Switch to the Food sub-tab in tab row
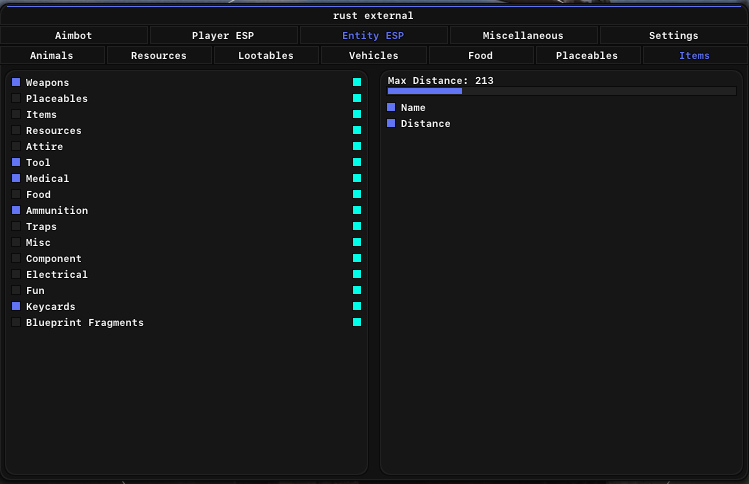The width and height of the screenshot is (749, 484). pyautogui.click(x=481, y=55)
